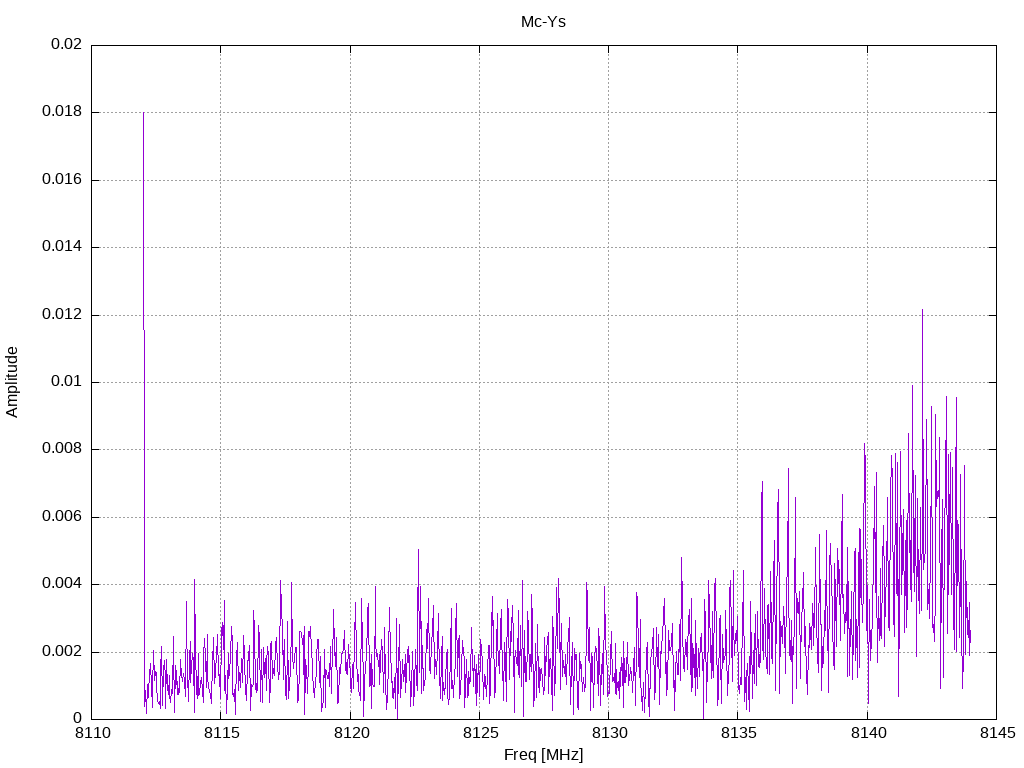The height and width of the screenshot is (768, 1024).
Task: Click the 8135 x-axis tick label
Action: 737,735
